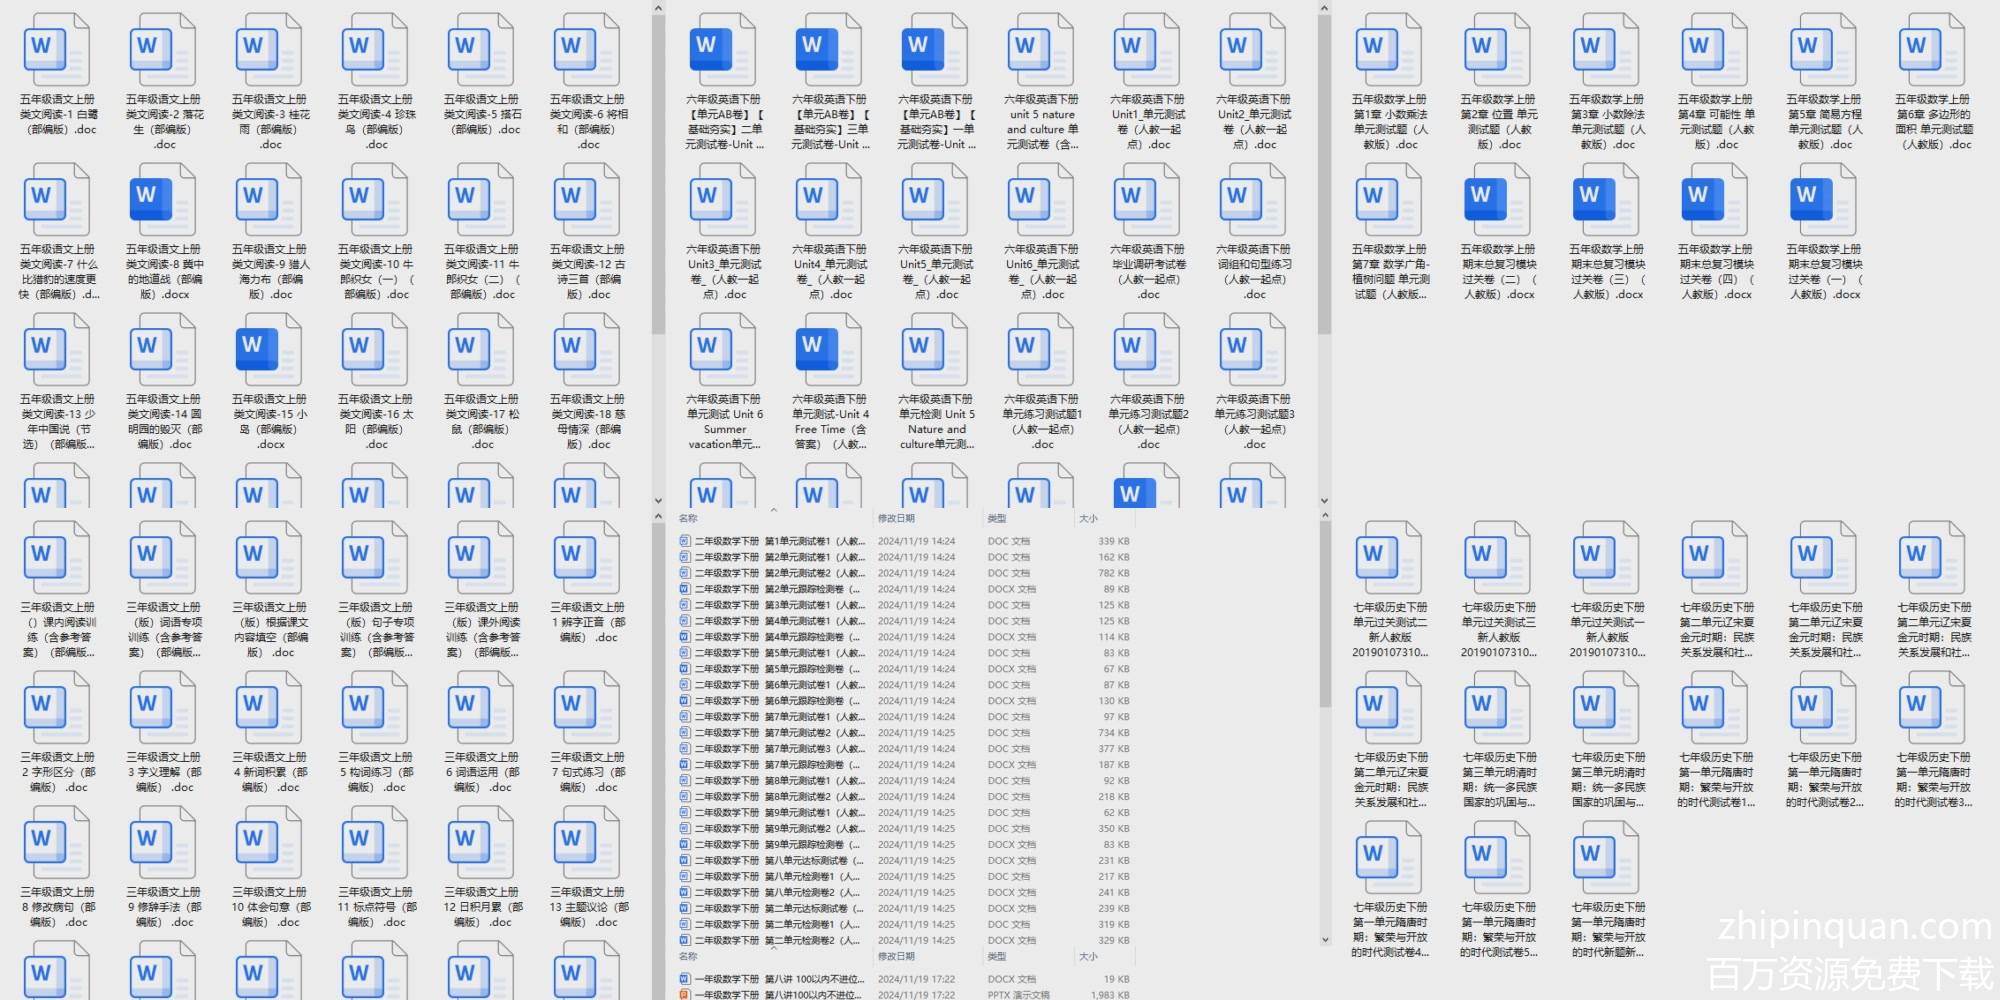The width and height of the screenshot is (2000, 1000).
Task: Click 名称 column header above 二年级数学 list
Action: coord(688,519)
